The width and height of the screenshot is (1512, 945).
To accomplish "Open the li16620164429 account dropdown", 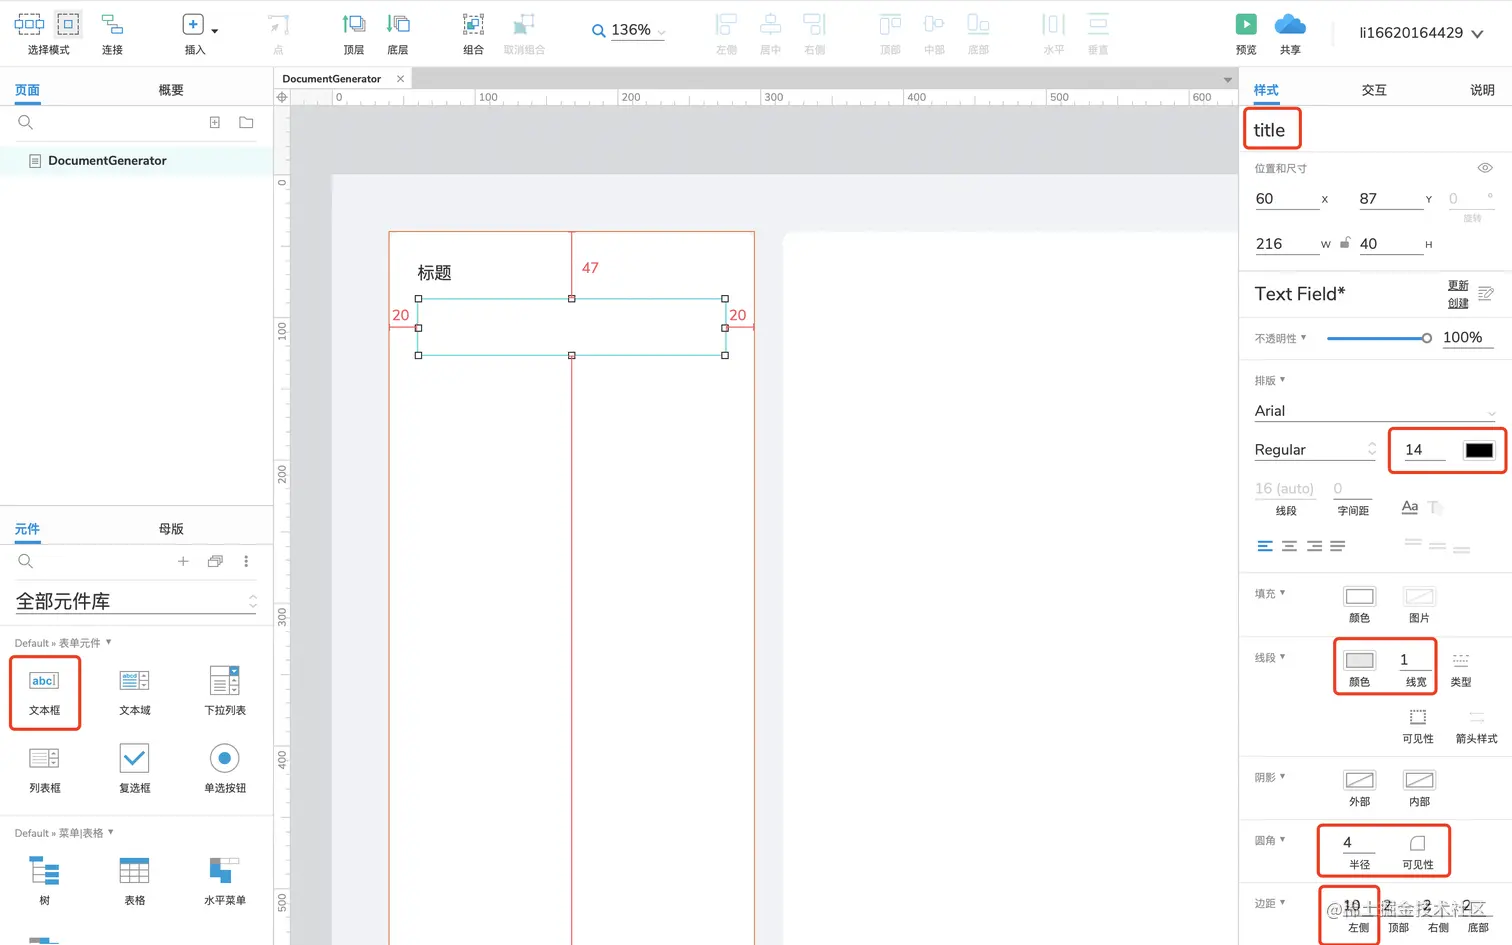I will pos(1477,33).
